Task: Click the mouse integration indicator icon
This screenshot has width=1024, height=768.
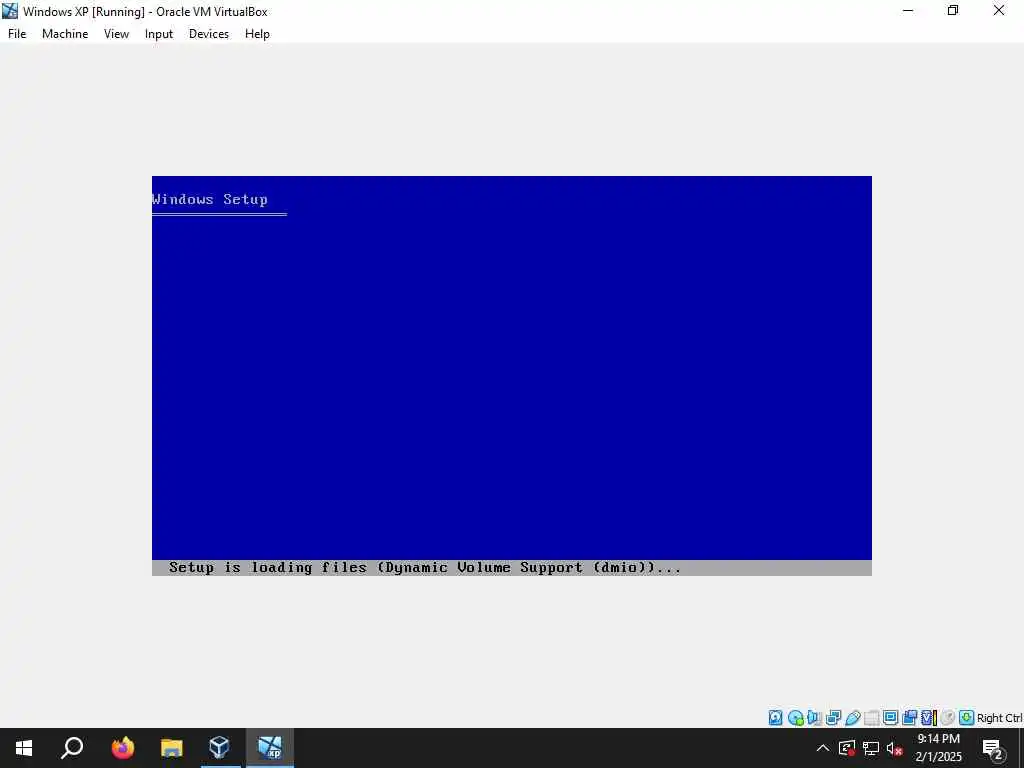Action: [x=948, y=718]
